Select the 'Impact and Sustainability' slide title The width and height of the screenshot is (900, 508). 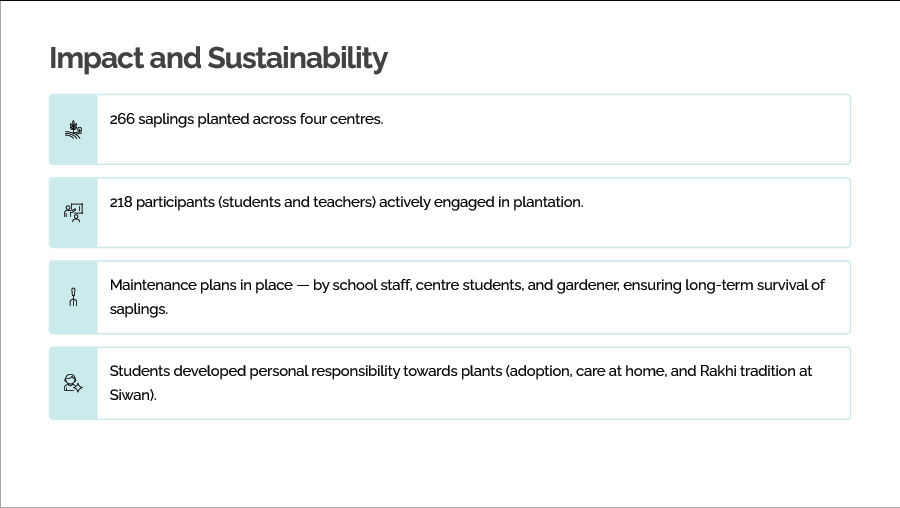click(x=218, y=58)
